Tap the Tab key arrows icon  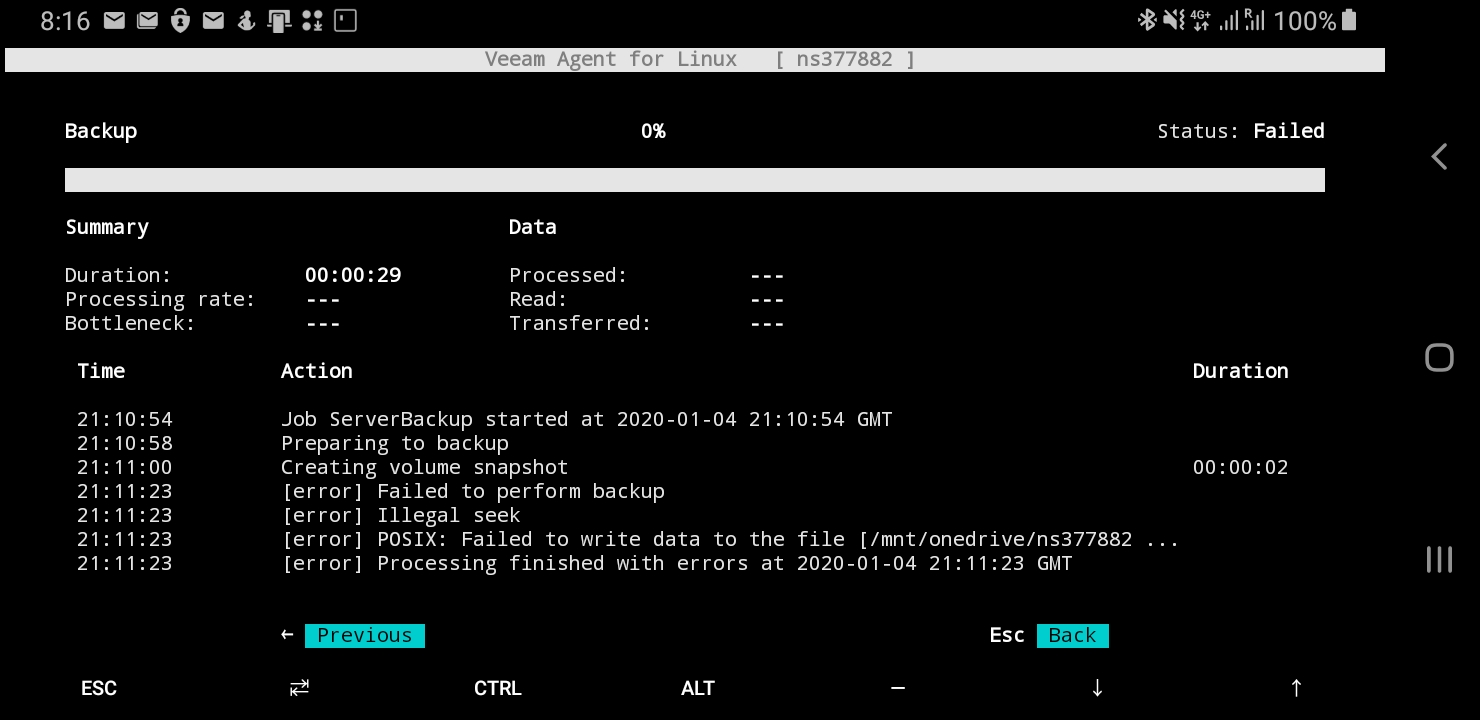(x=299, y=688)
